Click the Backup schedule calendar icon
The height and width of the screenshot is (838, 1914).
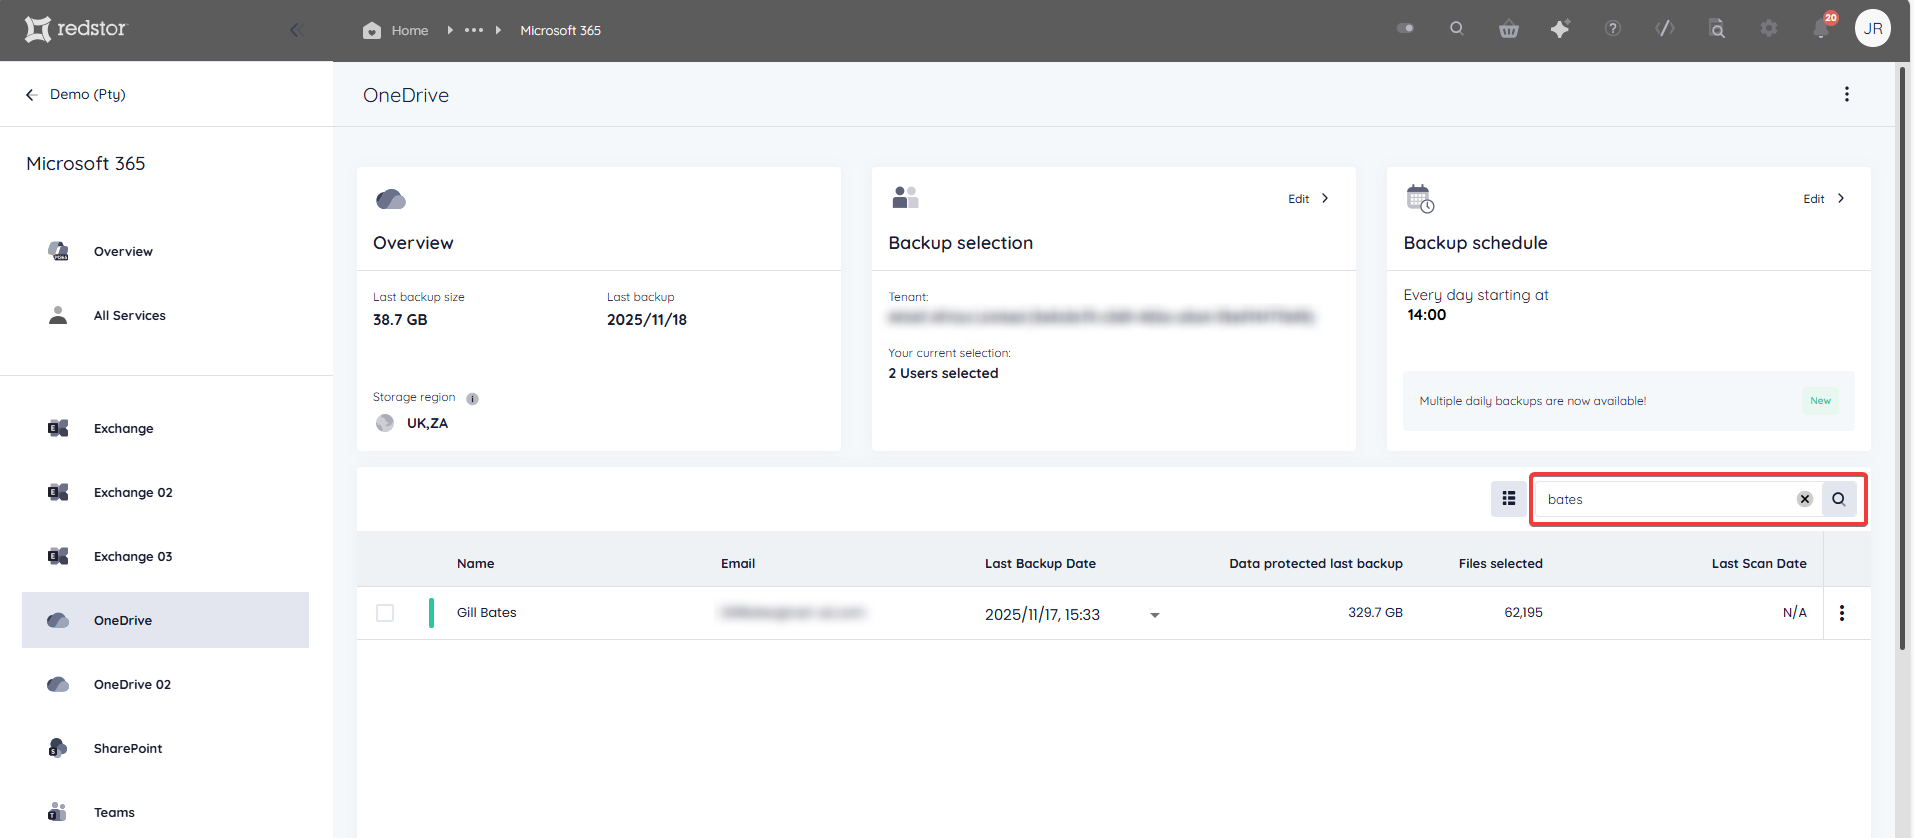point(1420,198)
